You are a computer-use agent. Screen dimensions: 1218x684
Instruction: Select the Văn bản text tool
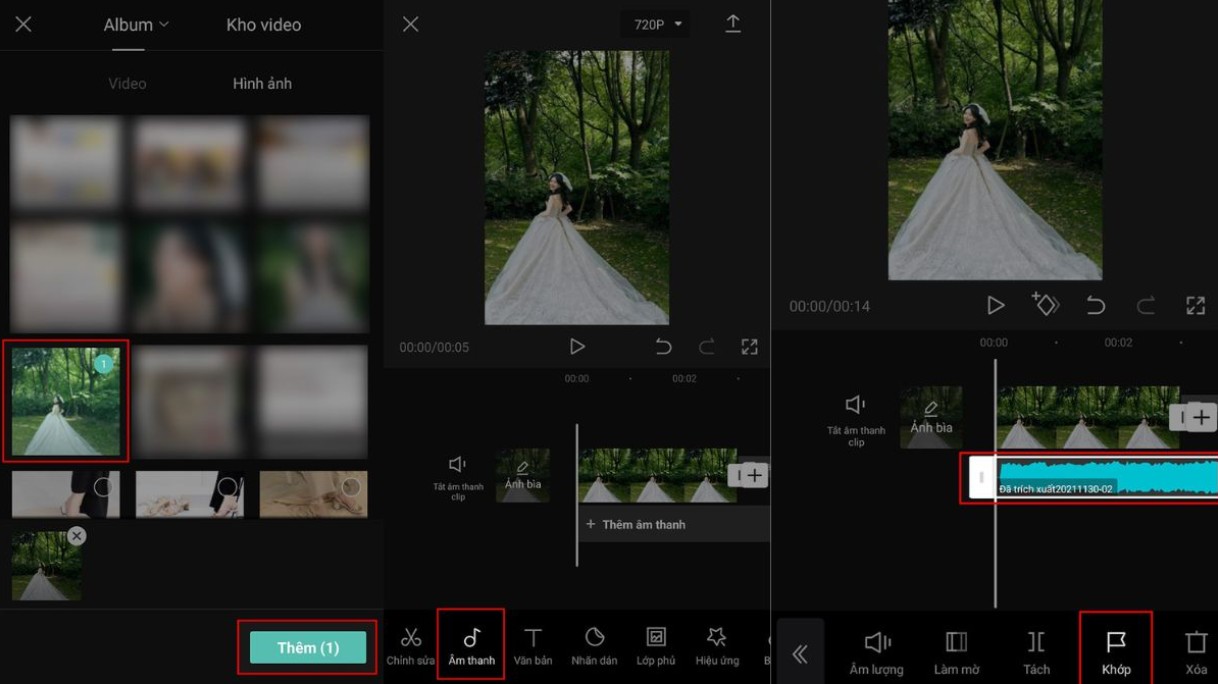click(533, 645)
